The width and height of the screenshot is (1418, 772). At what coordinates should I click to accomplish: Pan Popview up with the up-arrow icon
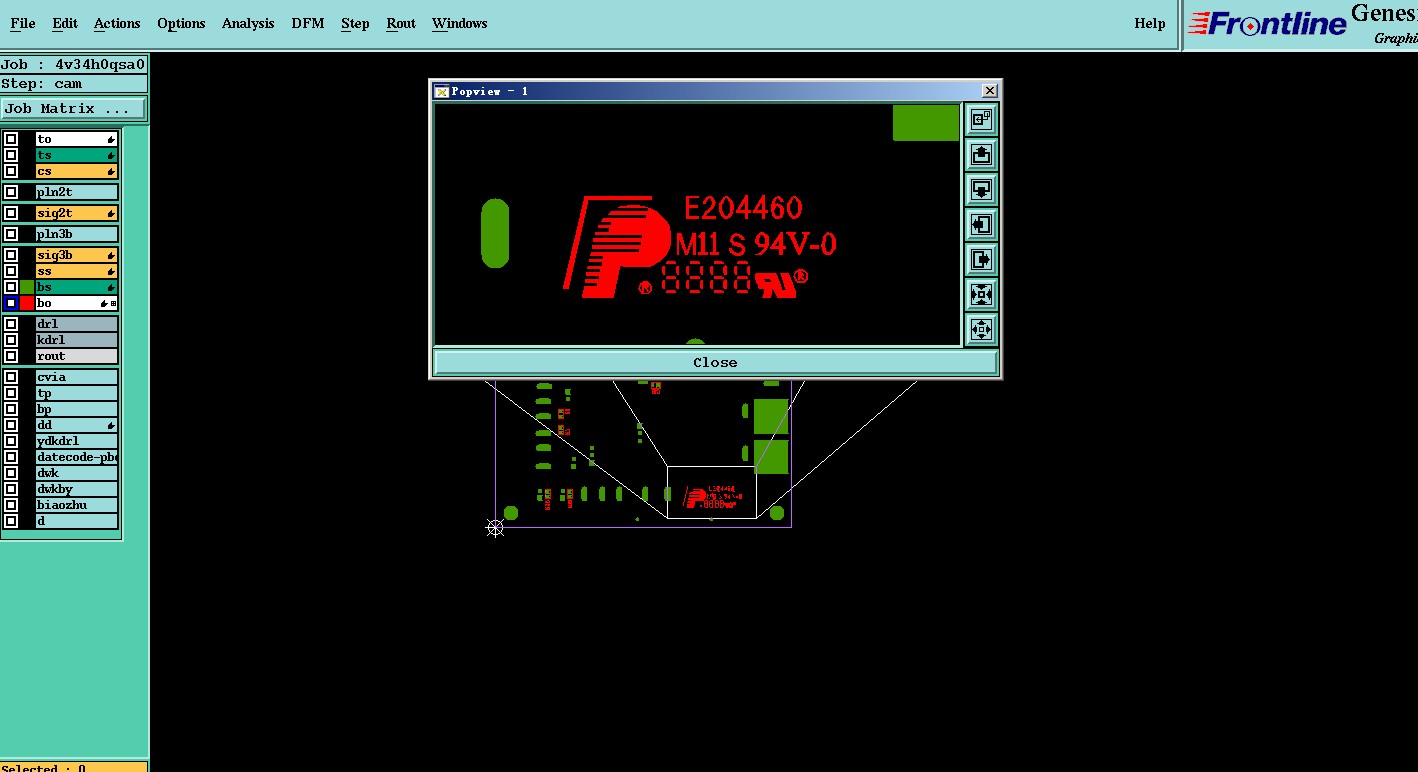(x=981, y=154)
